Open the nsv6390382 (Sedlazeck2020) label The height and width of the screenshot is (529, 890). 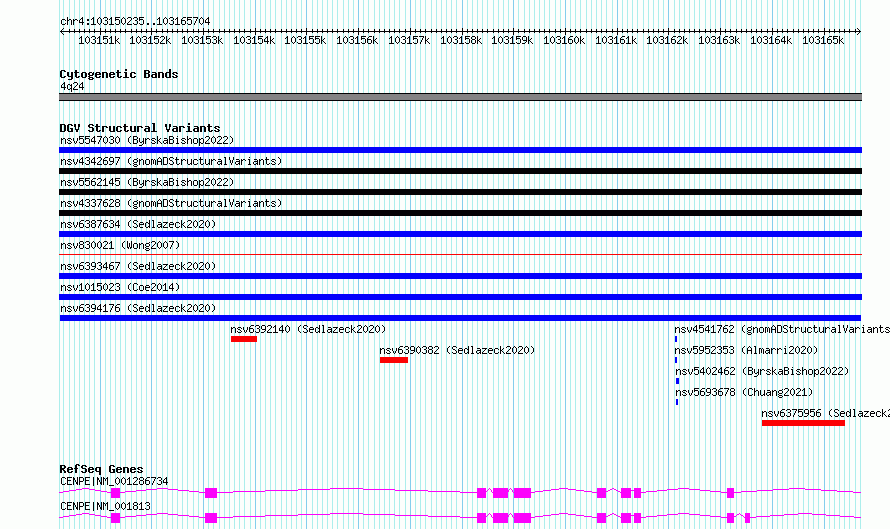click(457, 350)
